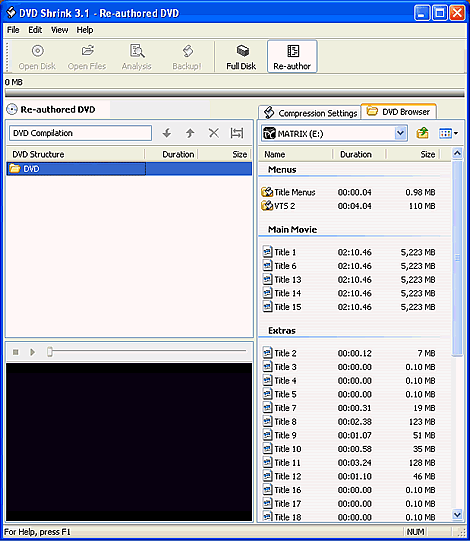
Task: Open the Edit menu
Action: [35, 30]
